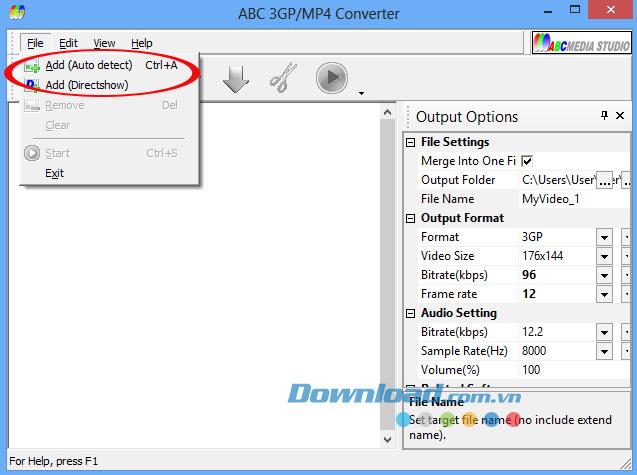Click the app icon in the title bar
Image resolution: width=637 pixels, height=475 pixels.
(17, 12)
